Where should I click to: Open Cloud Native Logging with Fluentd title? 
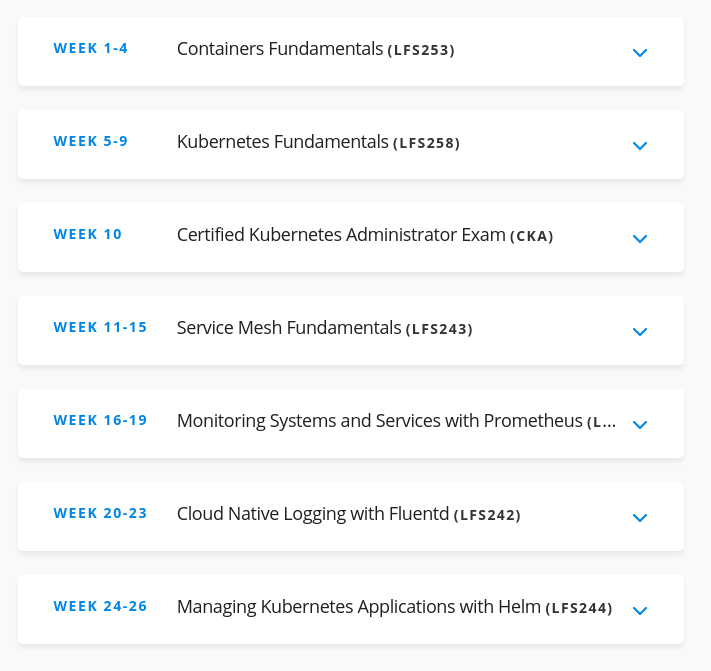(x=349, y=514)
